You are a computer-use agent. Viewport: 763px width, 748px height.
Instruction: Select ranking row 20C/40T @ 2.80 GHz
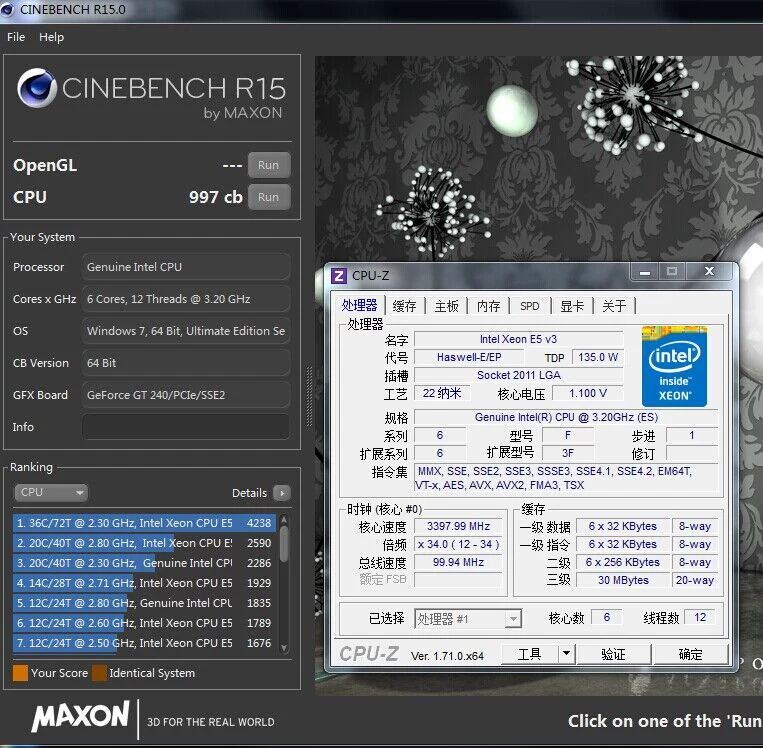pos(144,543)
